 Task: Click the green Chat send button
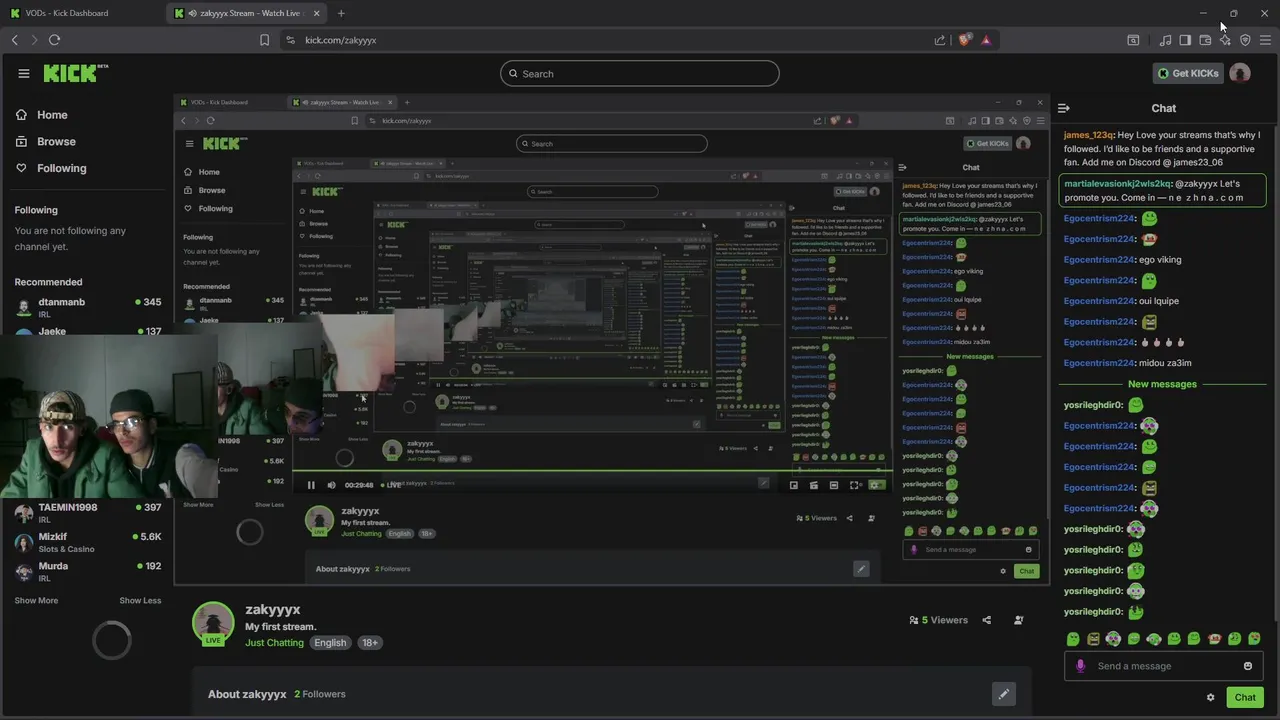pos(1245,697)
